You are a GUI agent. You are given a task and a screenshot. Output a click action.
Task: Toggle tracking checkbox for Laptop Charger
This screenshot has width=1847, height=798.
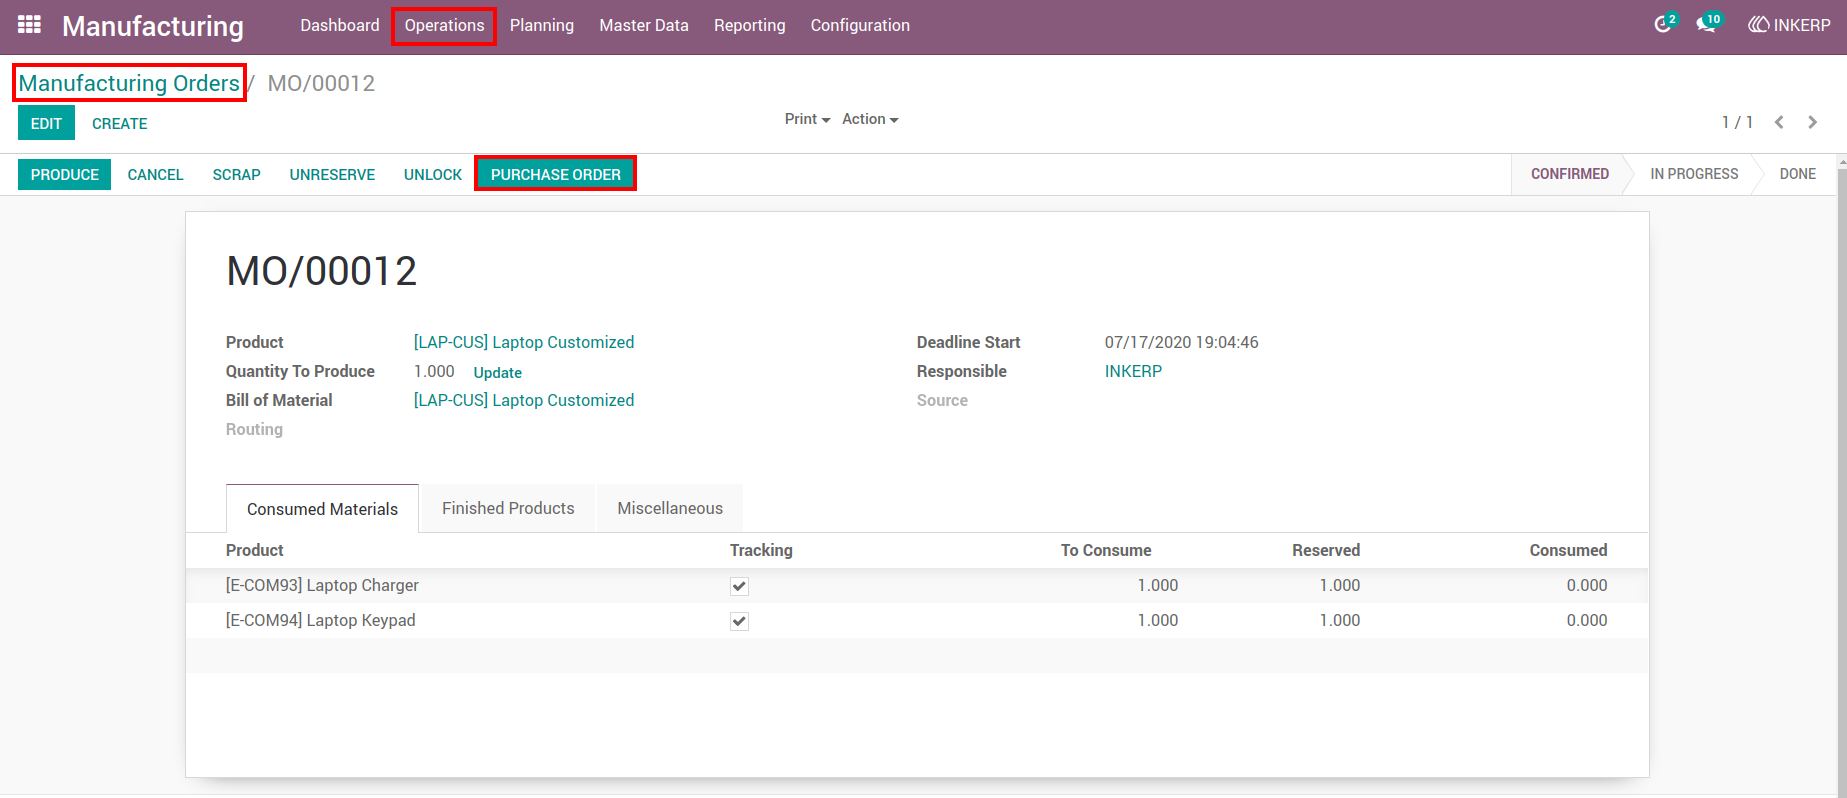pos(739,586)
